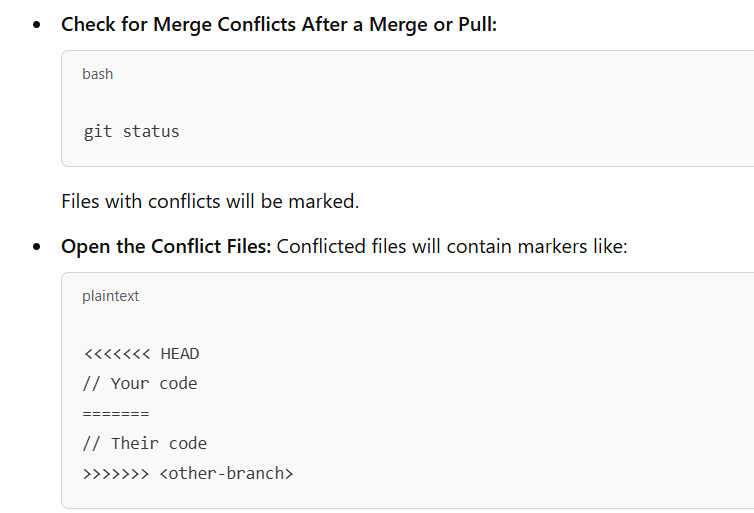Click the bold "Open the Conflict Files:" text
Screen dimensions: 754x513
[x=166, y=246]
